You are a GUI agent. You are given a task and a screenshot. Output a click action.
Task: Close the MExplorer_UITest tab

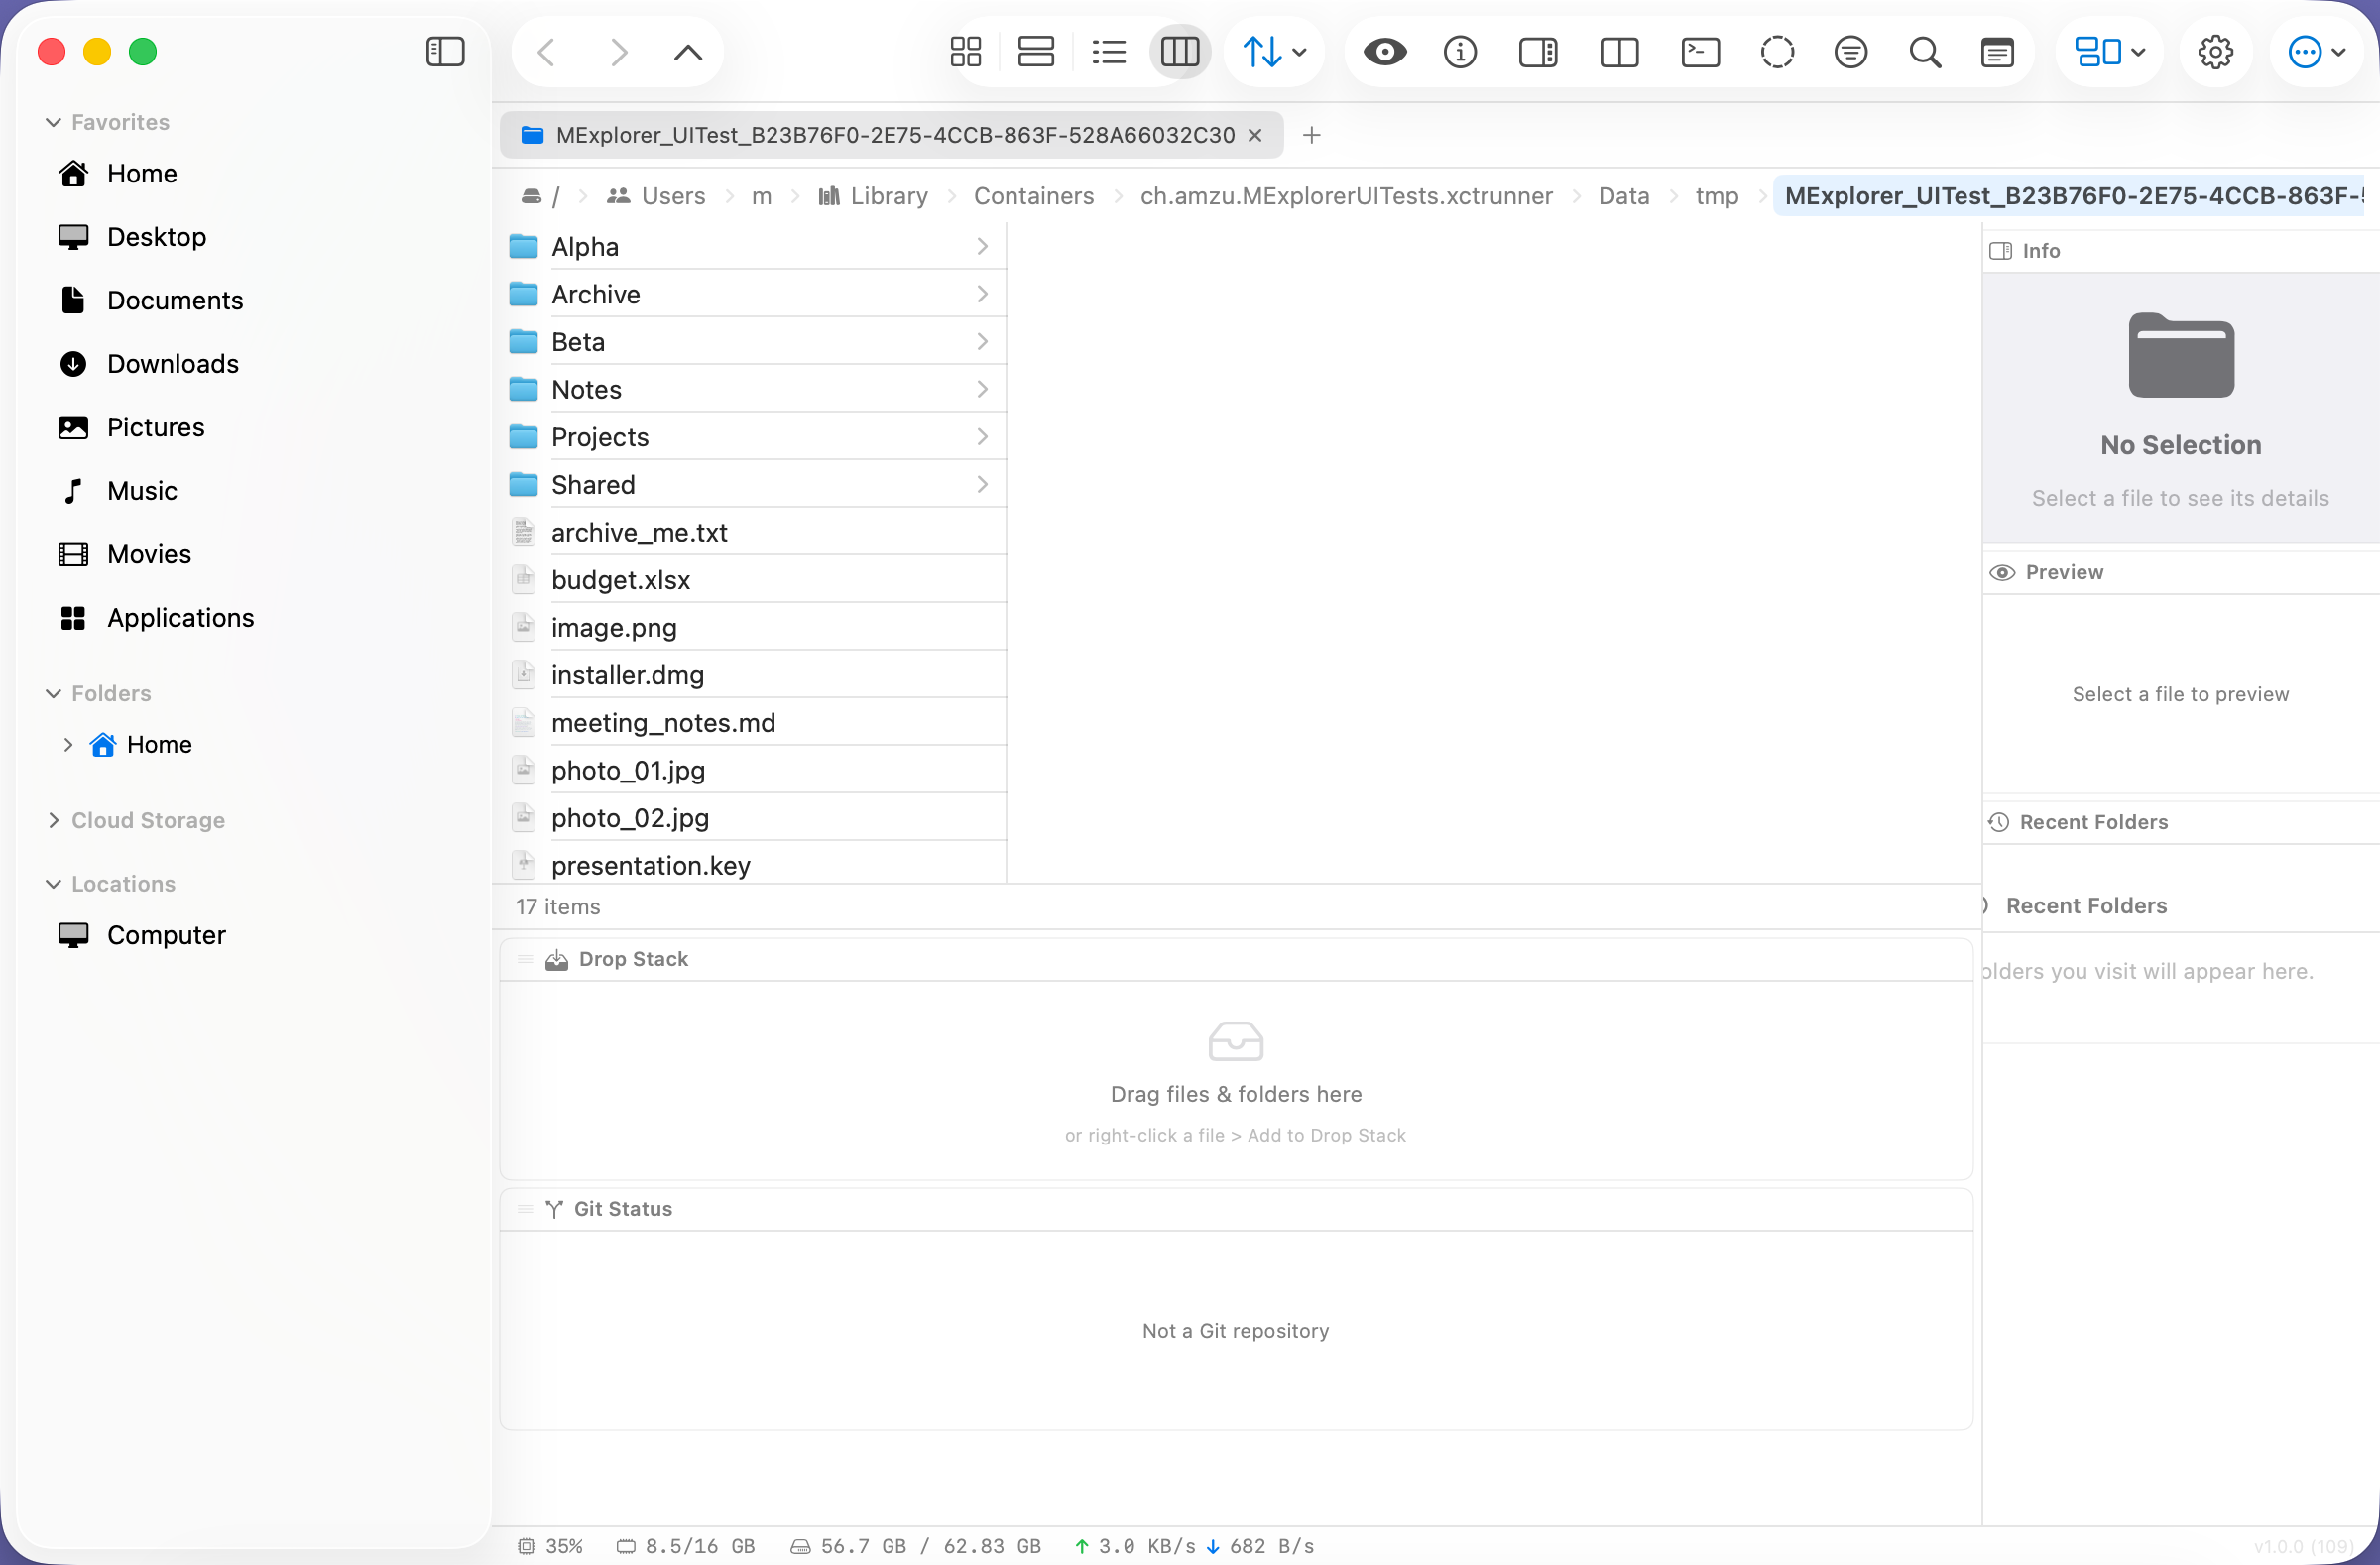1255,135
